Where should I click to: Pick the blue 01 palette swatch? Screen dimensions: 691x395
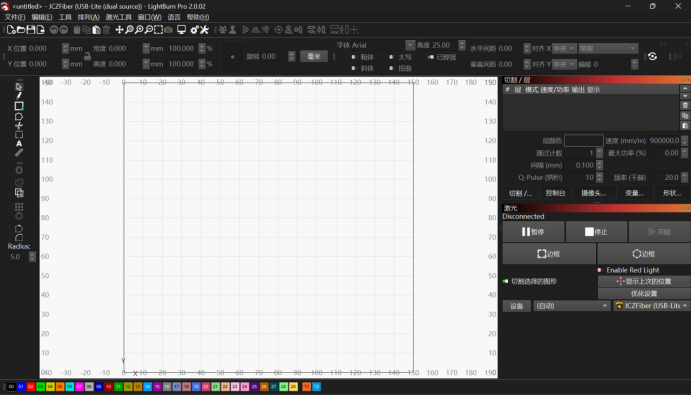[21, 387]
